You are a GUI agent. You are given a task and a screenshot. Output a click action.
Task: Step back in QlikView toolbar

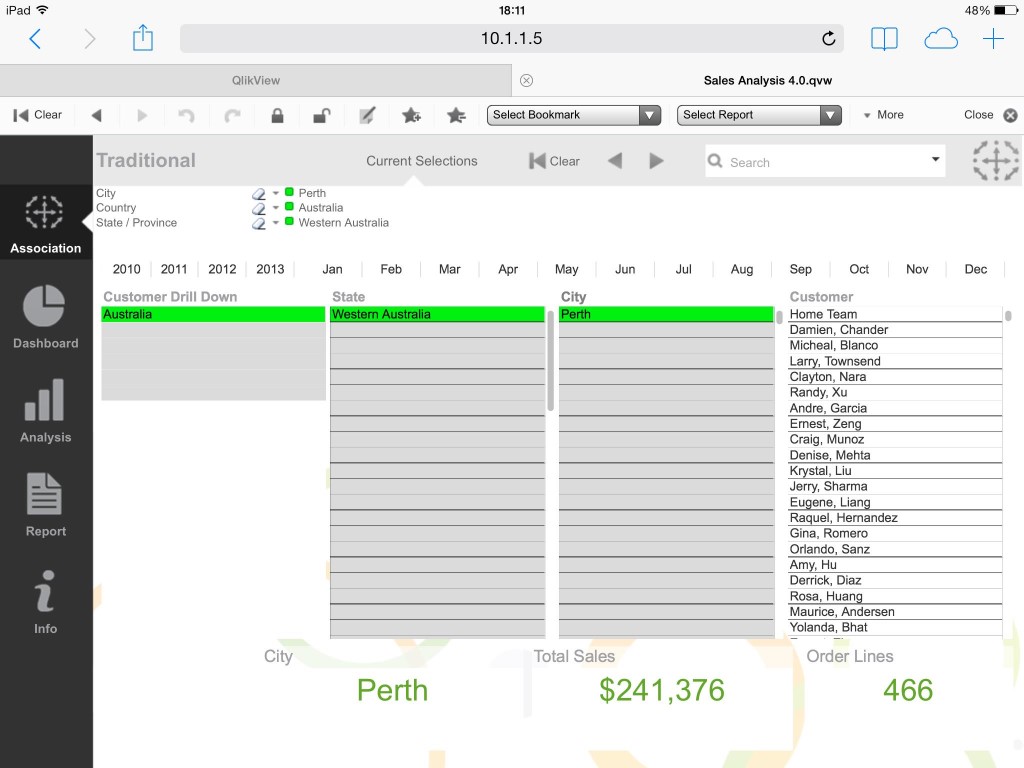pos(97,116)
